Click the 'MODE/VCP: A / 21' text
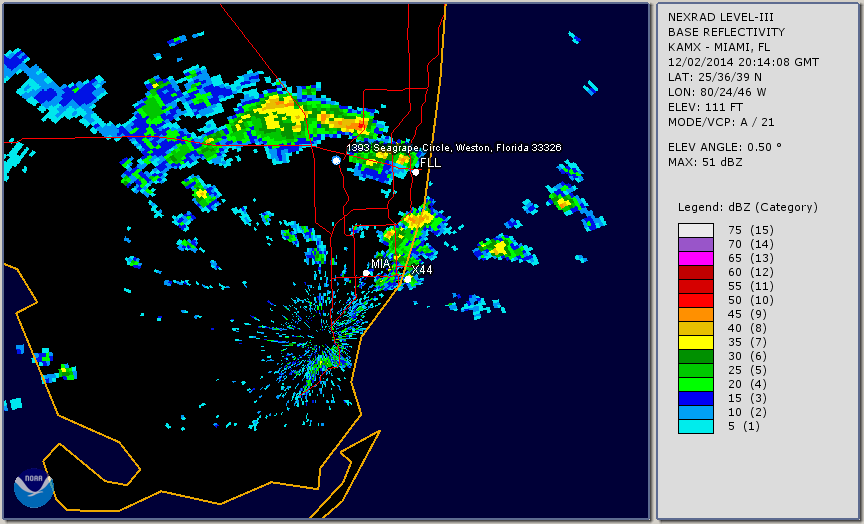Viewport: 864px width, 524px height. click(x=721, y=122)
